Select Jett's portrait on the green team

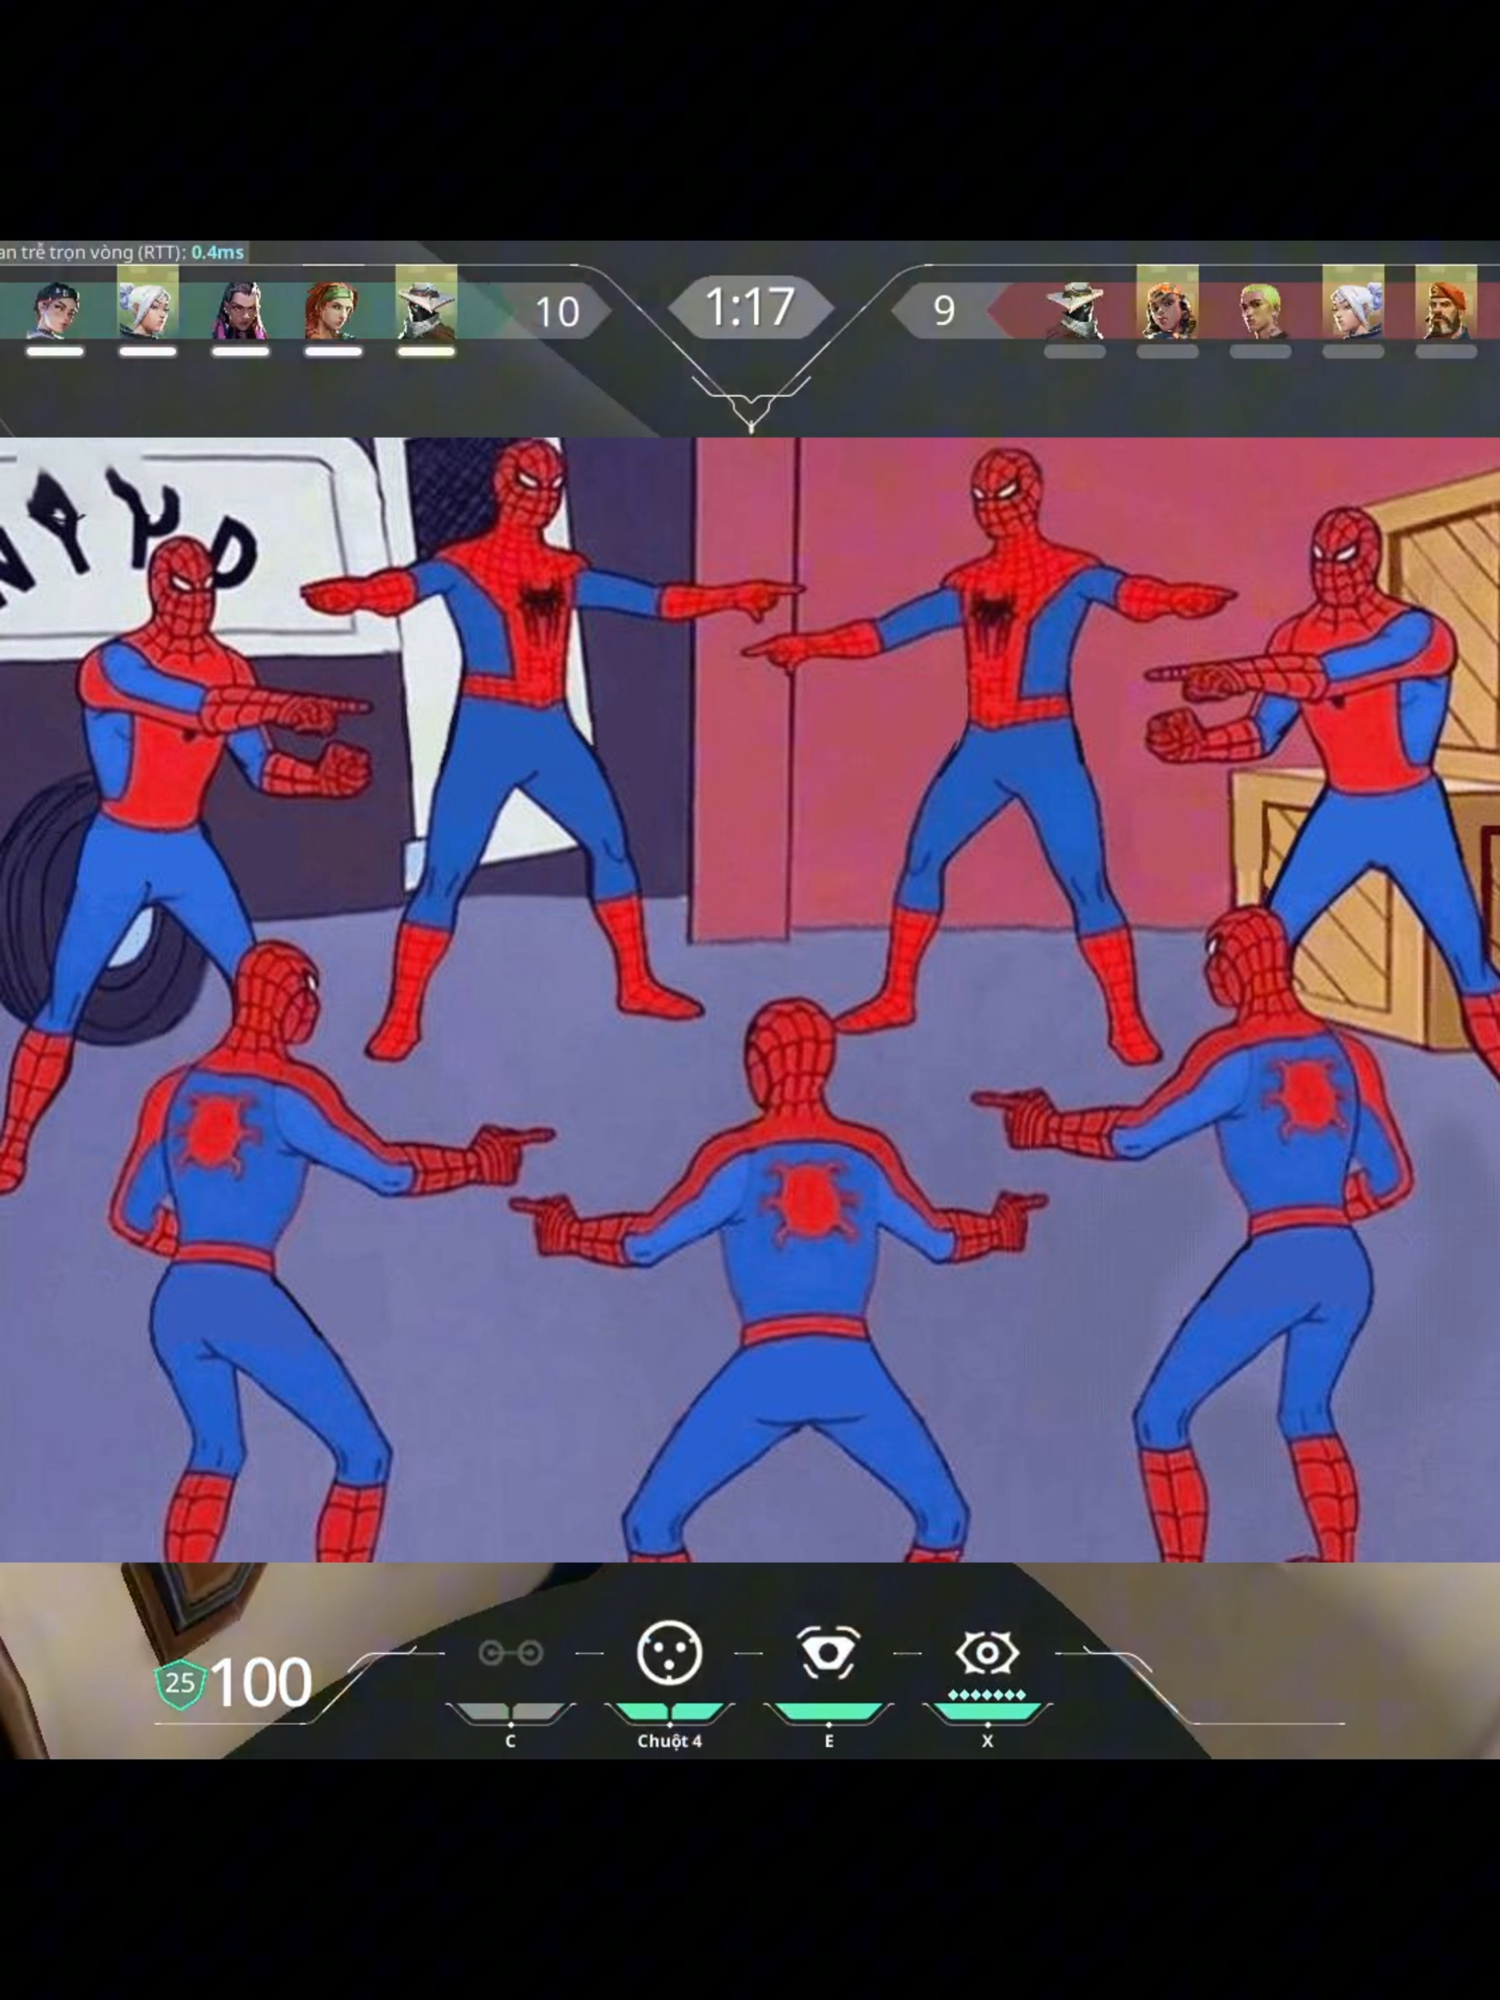point(148,302)
